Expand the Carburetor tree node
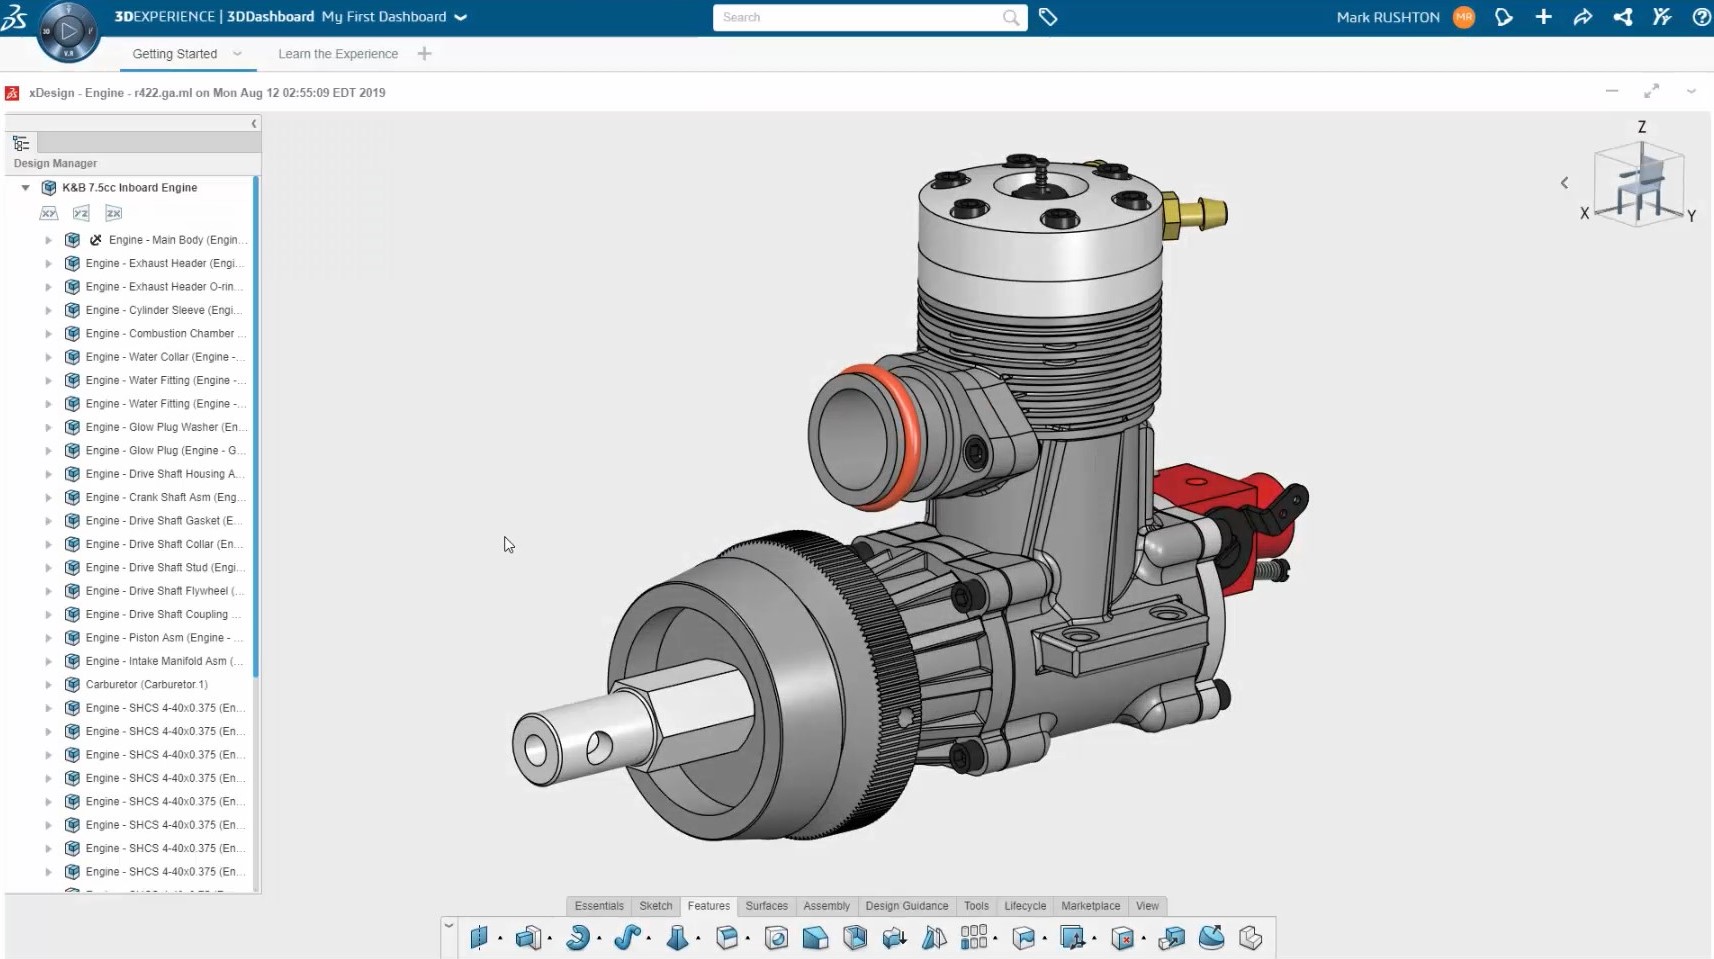Screen dimensions: 1714x959 [48, 685]
